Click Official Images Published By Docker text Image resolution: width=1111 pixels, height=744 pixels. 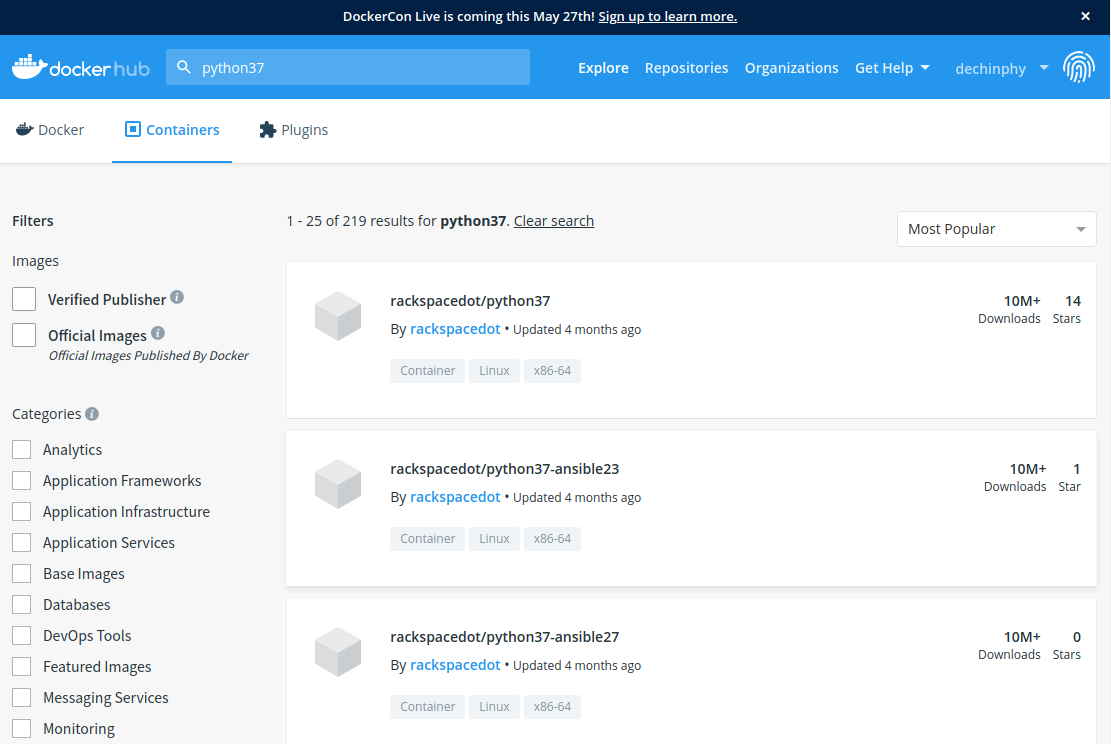coord(148,356)
